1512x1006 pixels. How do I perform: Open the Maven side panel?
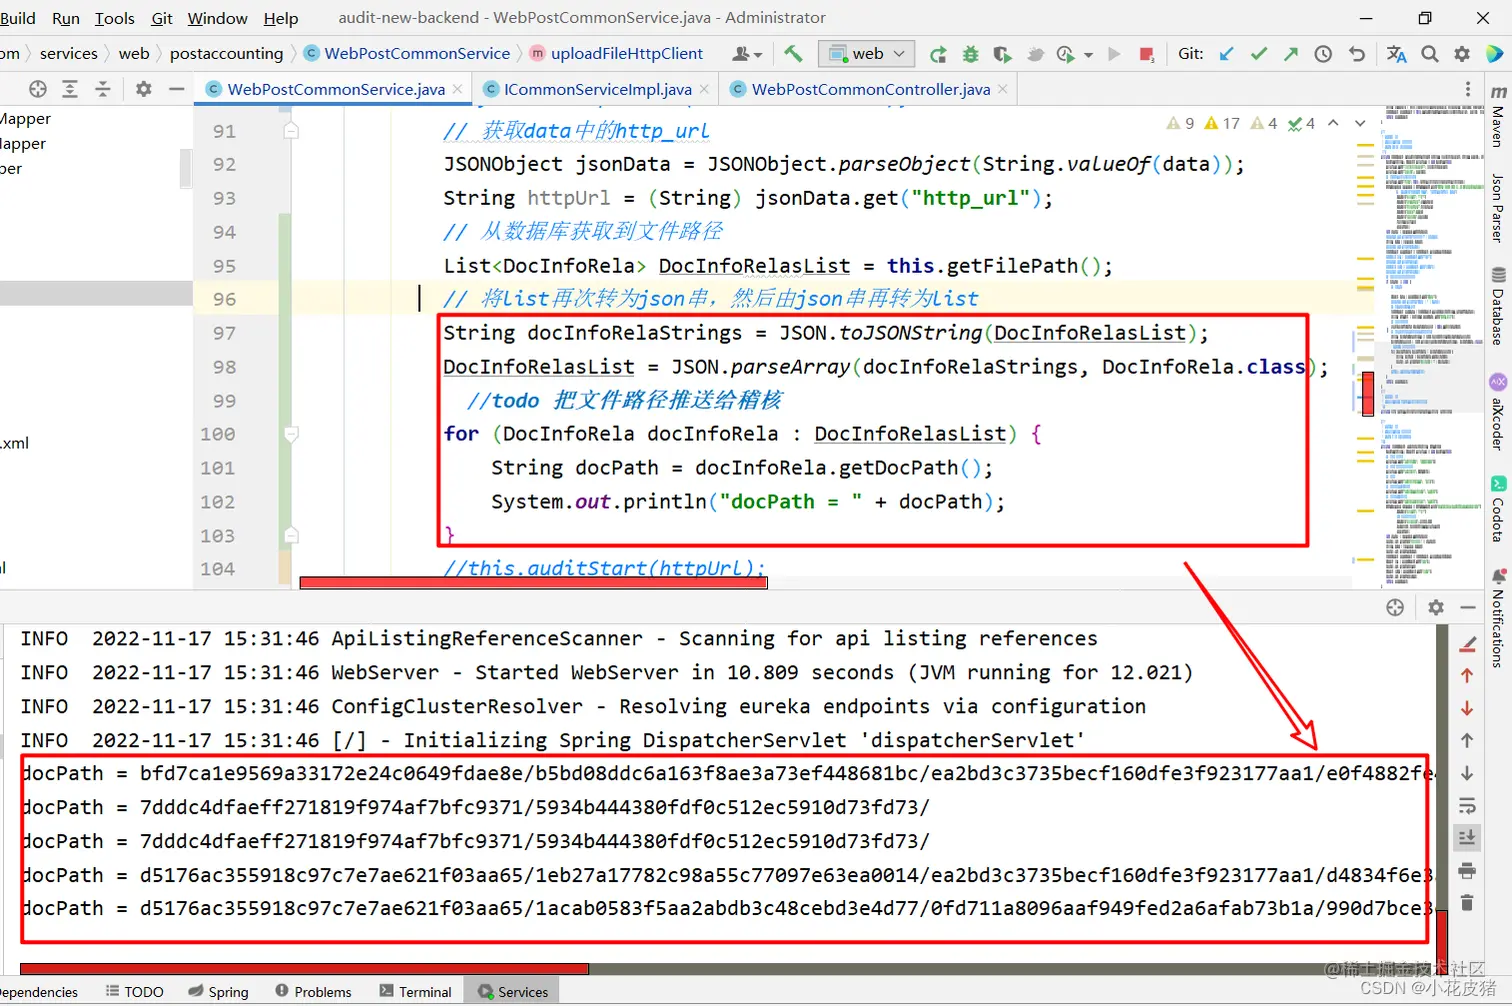point(1497,117)
